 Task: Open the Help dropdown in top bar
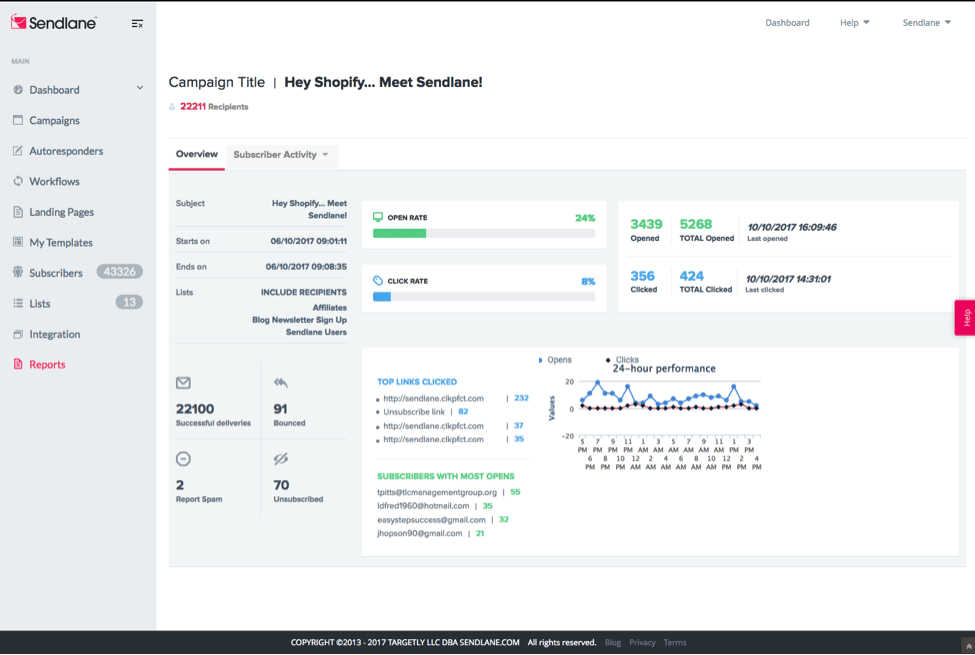click(854, 22)
